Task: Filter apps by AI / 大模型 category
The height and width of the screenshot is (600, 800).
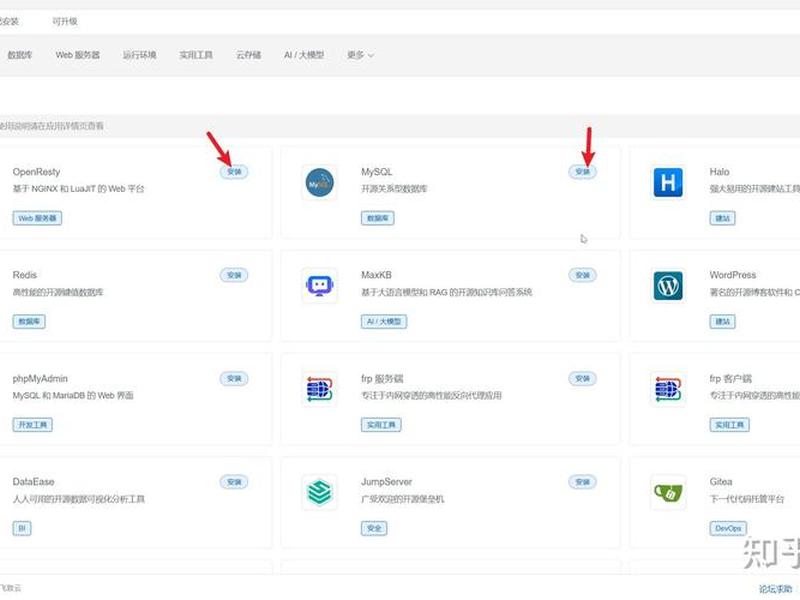Action: click(304, 55)
